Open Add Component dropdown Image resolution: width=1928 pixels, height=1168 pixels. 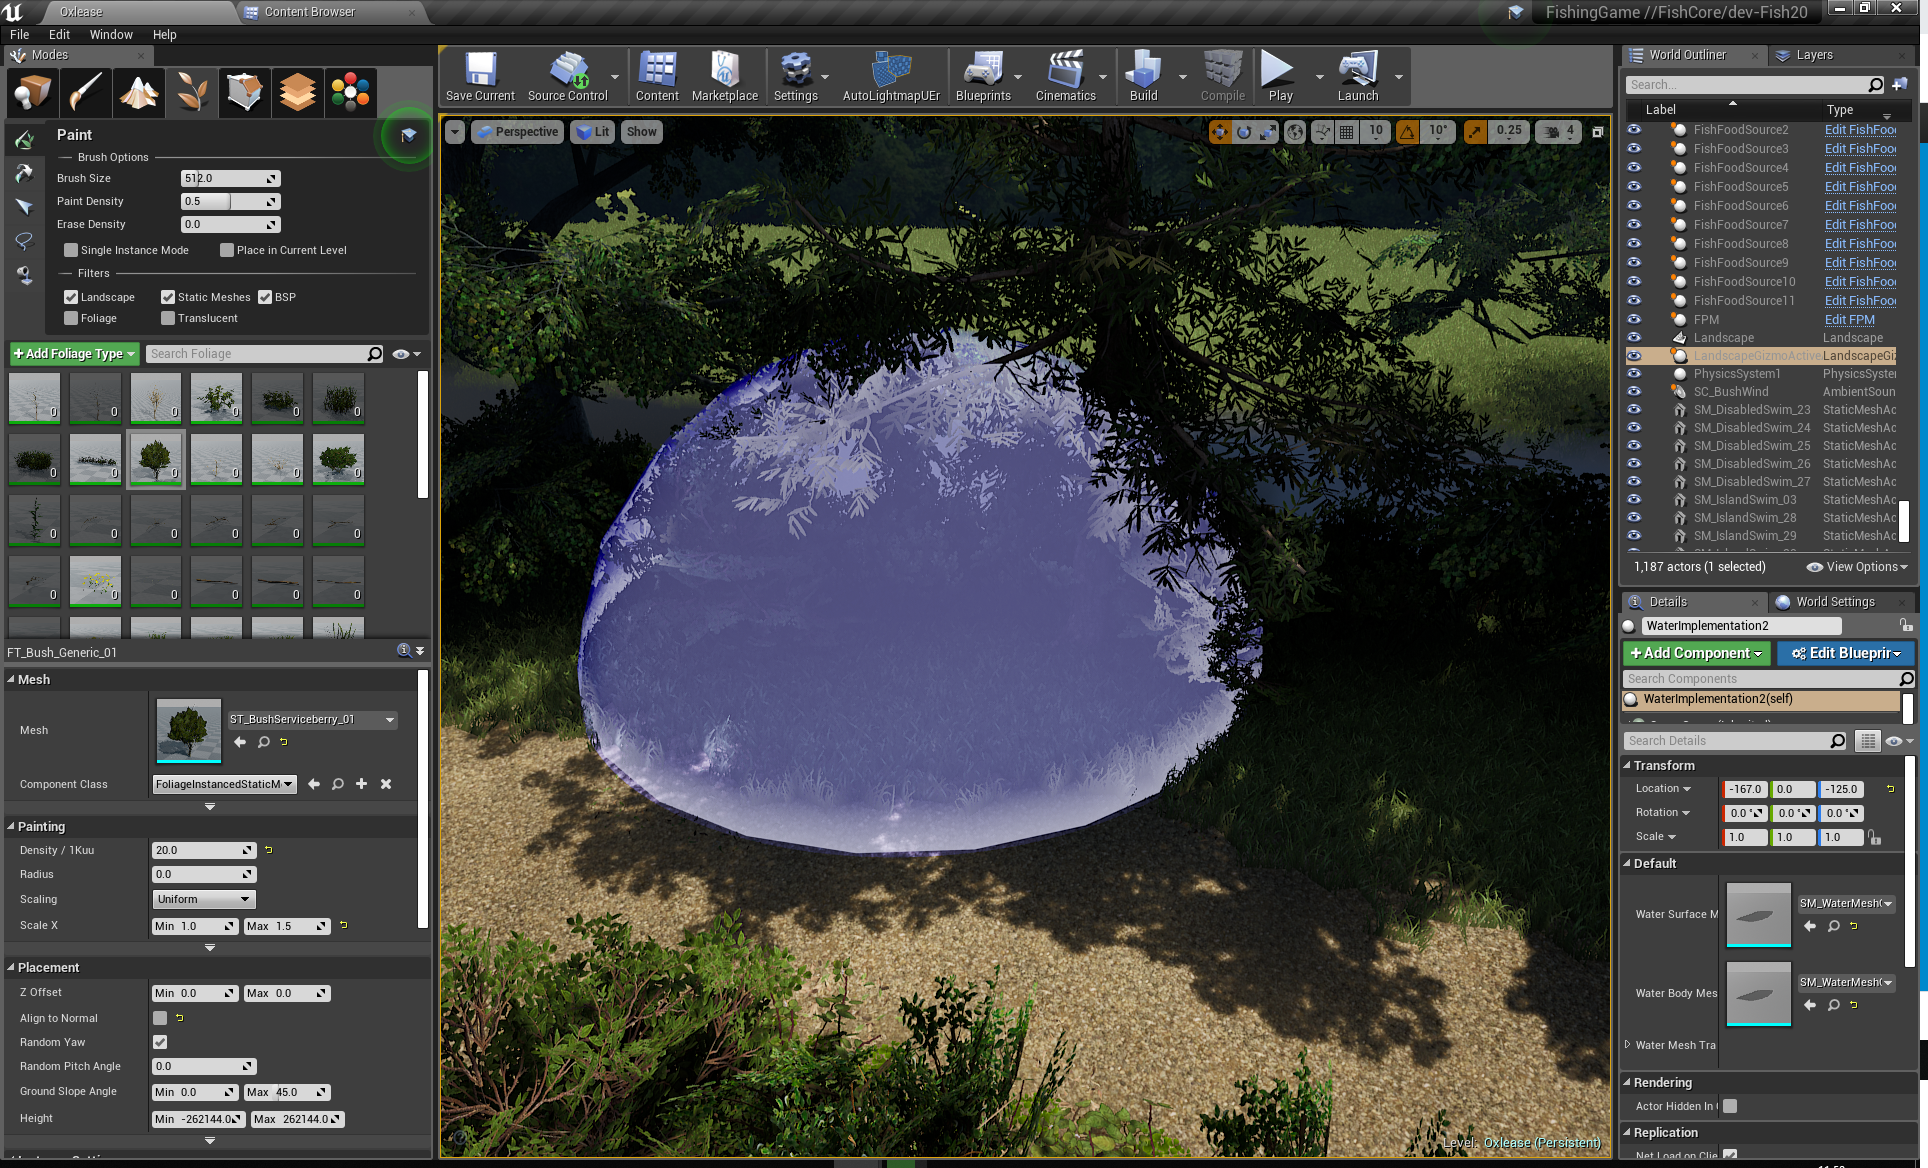pos(1697,653)
